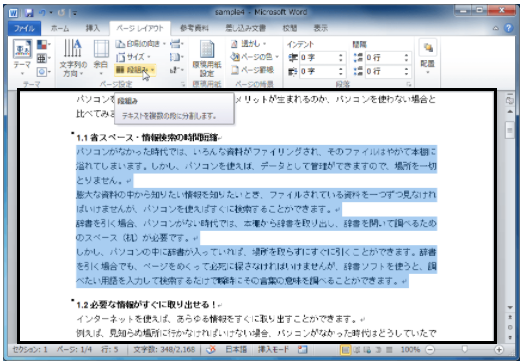Click the previous page browse button
This screenshot has width=521, height=361.
510,317
